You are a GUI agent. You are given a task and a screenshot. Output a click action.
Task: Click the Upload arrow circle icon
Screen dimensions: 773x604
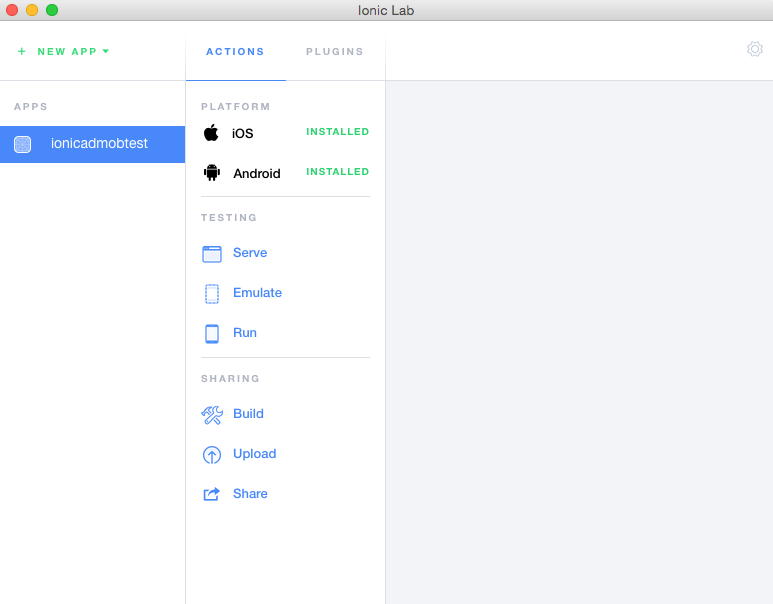212,455
